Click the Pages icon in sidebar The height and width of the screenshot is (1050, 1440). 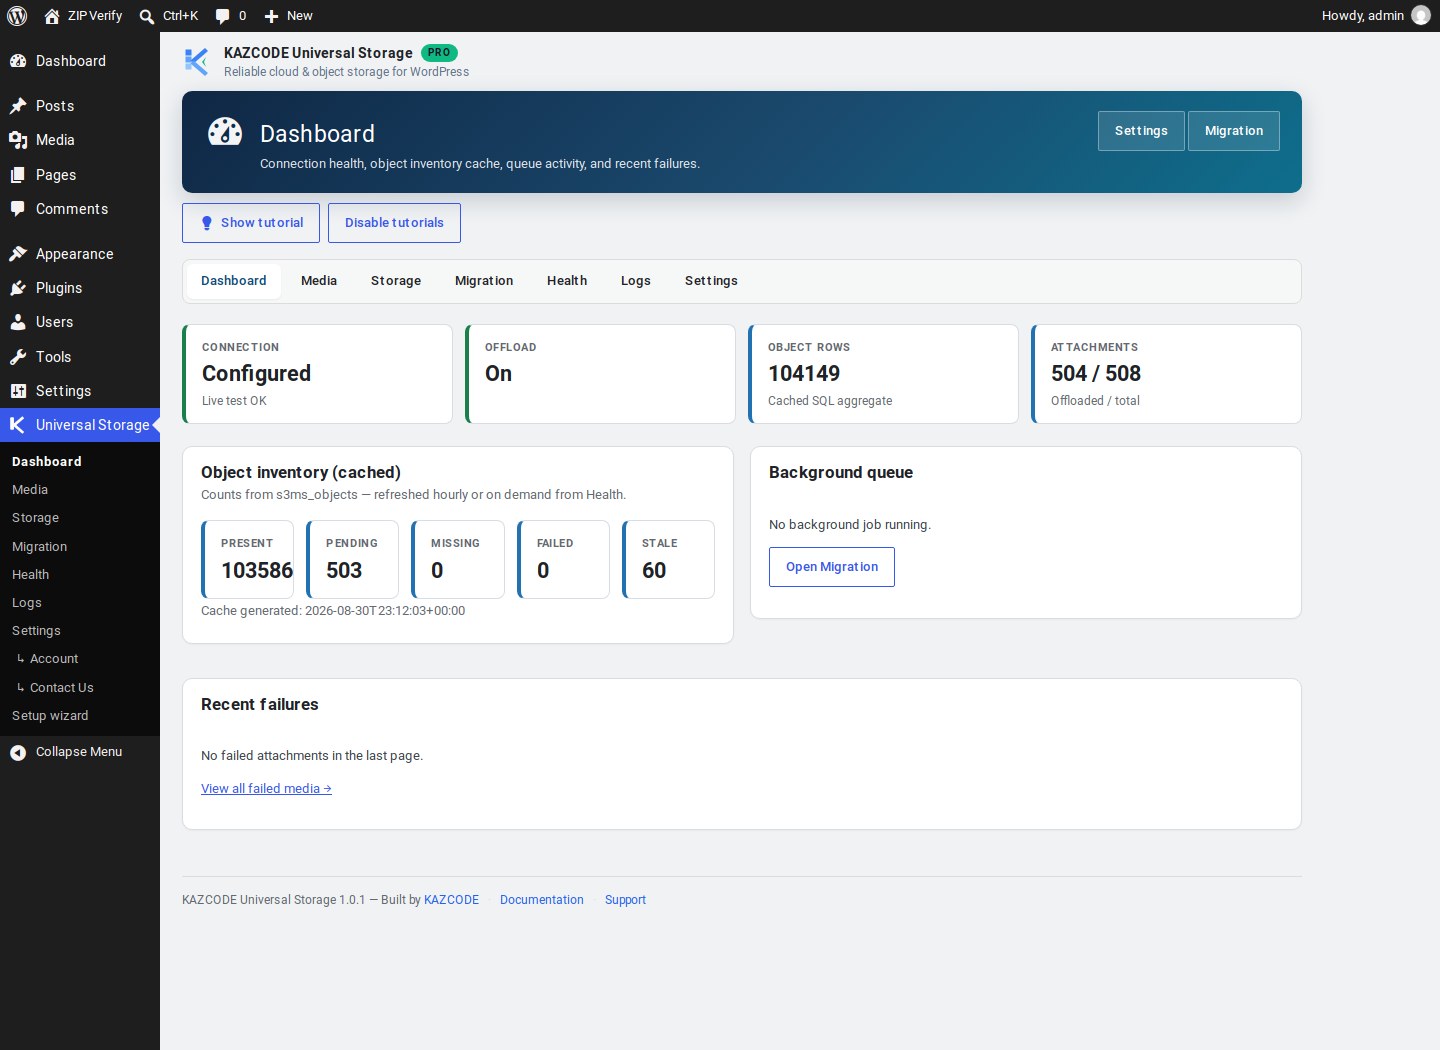tap(18, 175)
